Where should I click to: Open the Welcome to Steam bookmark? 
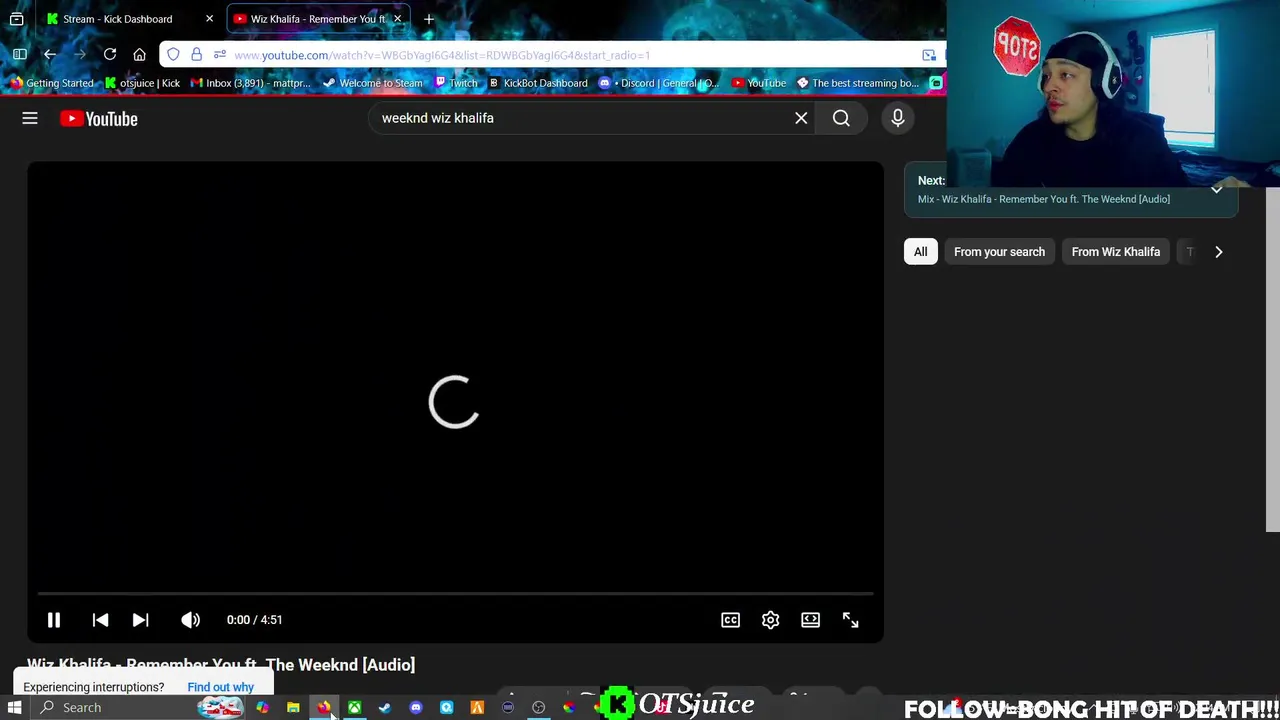click(372, 83)
